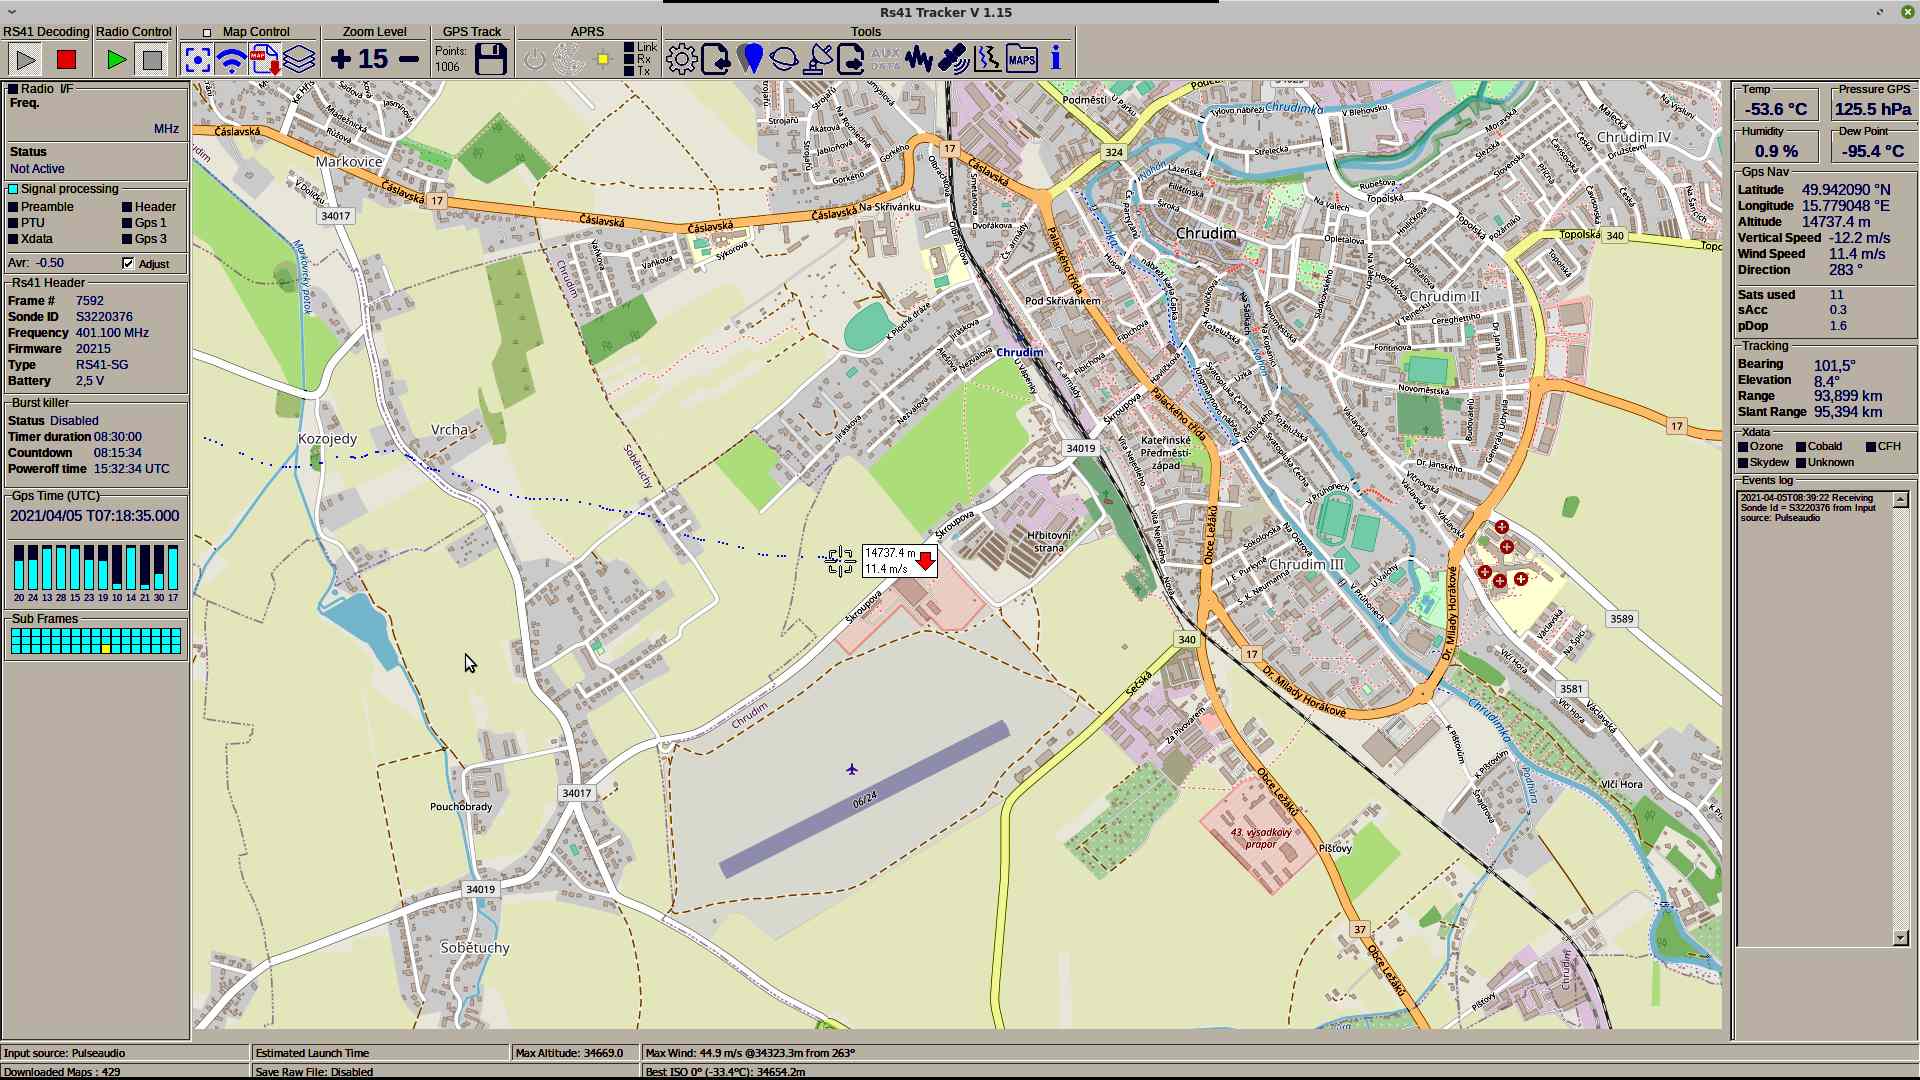1920x1080 pixels.
Task: Open the map layers icon
Action: (x=299, y=60)
